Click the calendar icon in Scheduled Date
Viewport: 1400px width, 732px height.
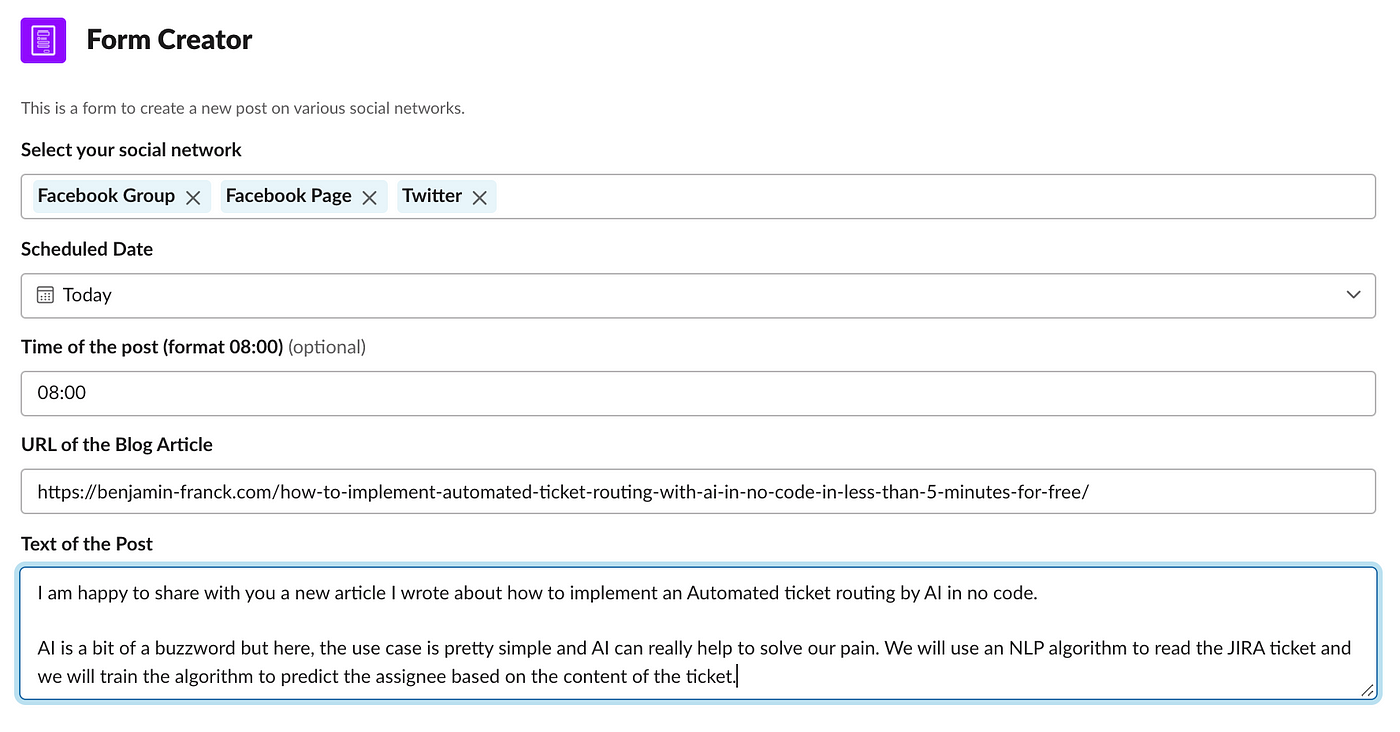tap(45, 295)
